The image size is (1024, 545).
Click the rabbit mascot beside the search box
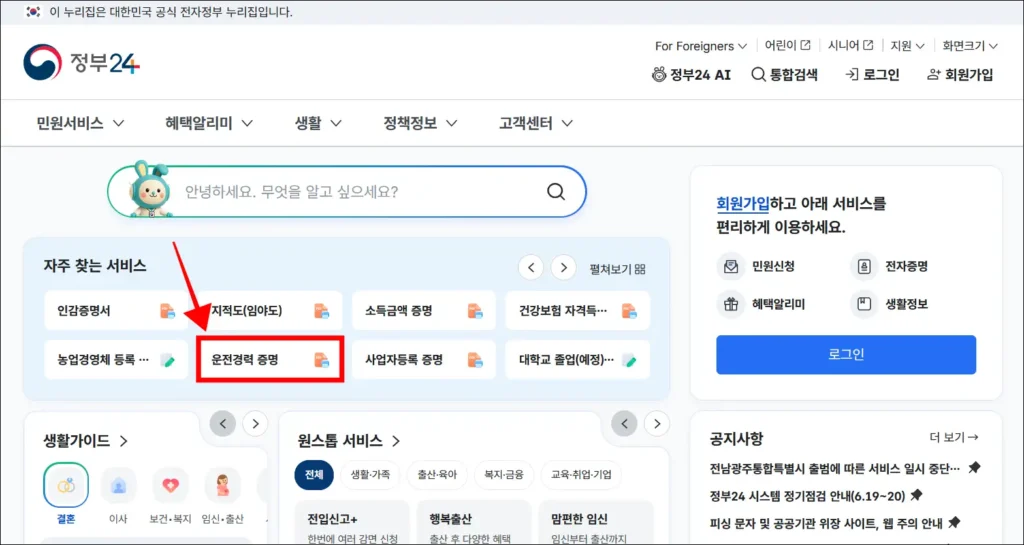pyautogui.click(x=150, y=189)
